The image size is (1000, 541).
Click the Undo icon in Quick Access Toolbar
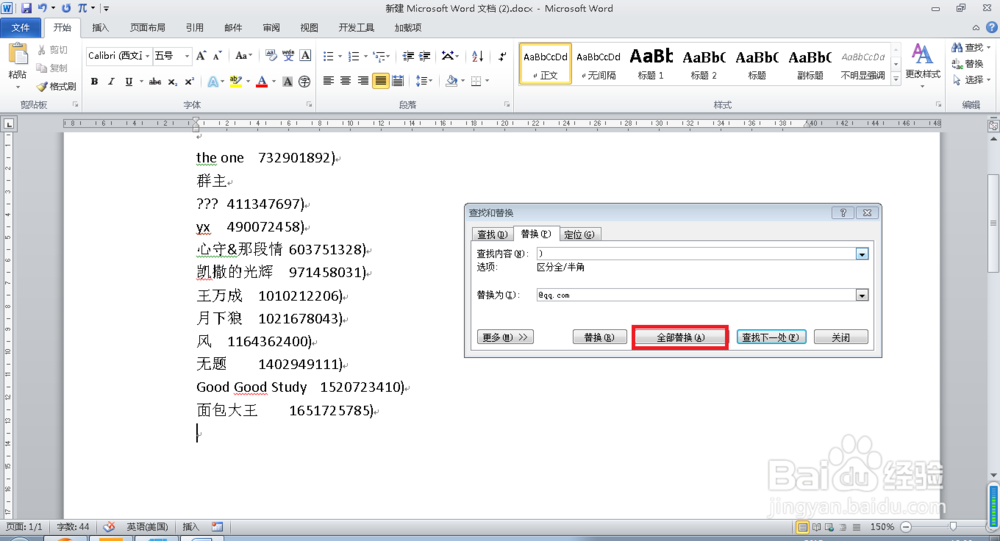tap(43, 8)
